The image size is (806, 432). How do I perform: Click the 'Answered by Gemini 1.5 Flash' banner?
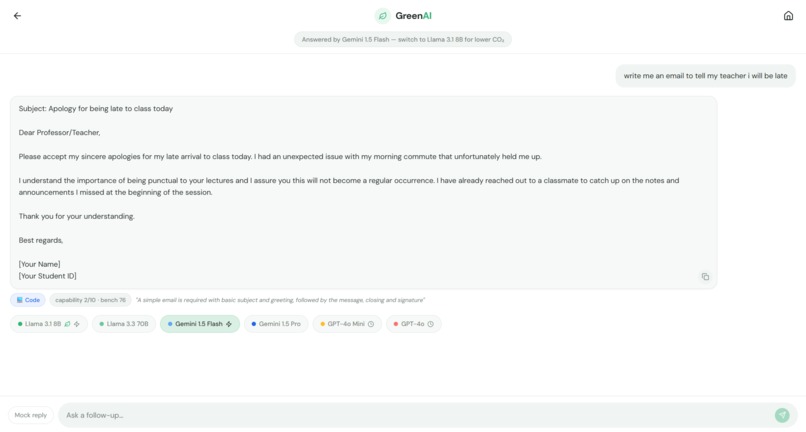[403, 40]
